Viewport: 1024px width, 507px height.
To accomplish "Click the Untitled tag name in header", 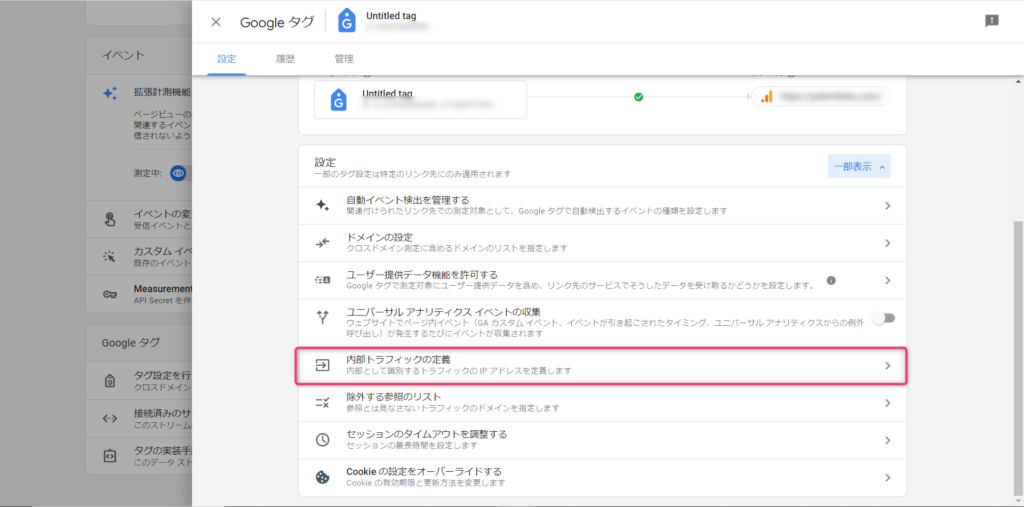I will click(392, 15).
